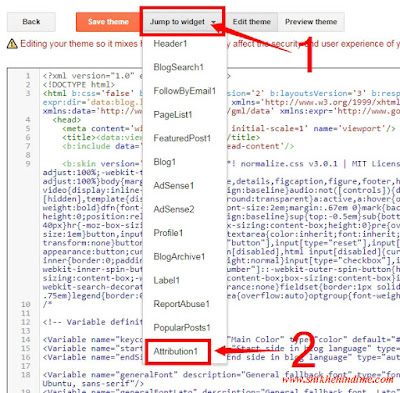
Task: Save the theme with Save theme
Action: pyautogui.click(x=108, y=22)
